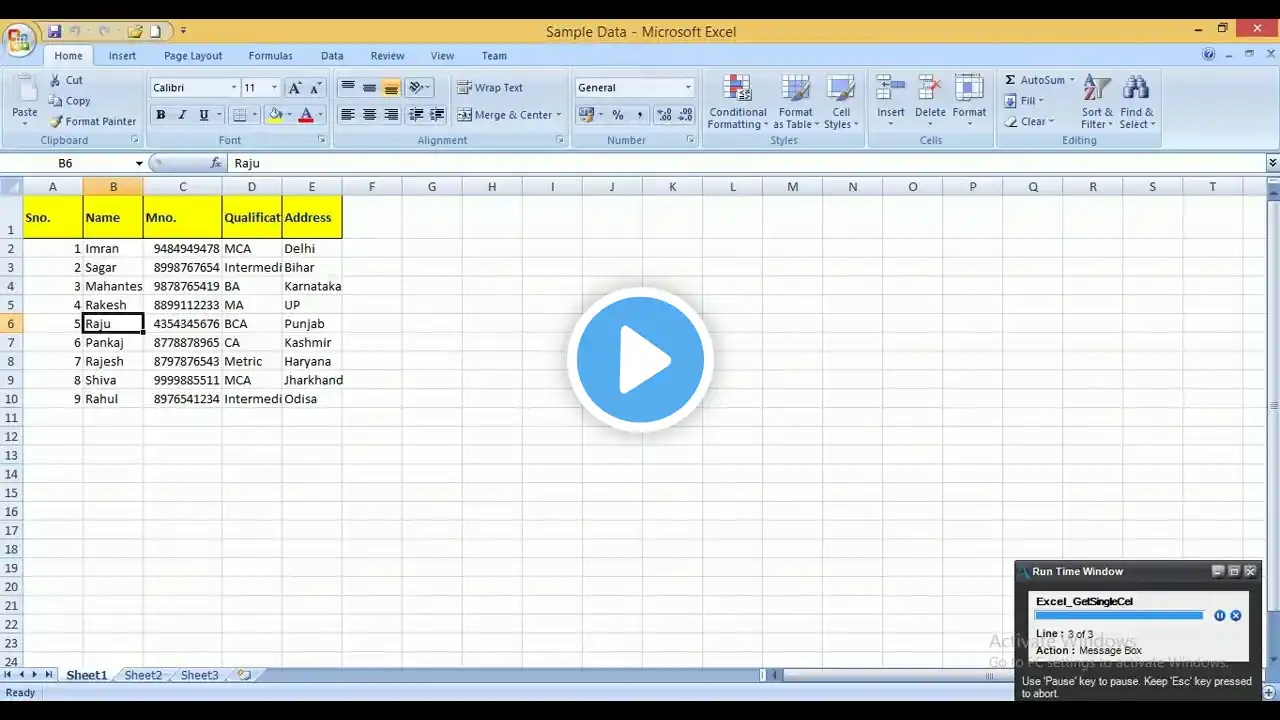Click Increase Decimal button
The image size is (1280, 720).
click(663, 115)
